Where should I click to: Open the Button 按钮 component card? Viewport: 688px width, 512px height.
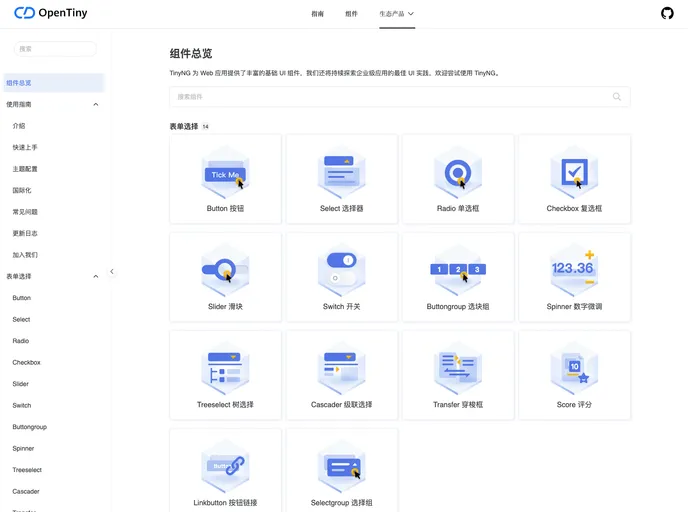pyautogui.click(x=227, y=179)
